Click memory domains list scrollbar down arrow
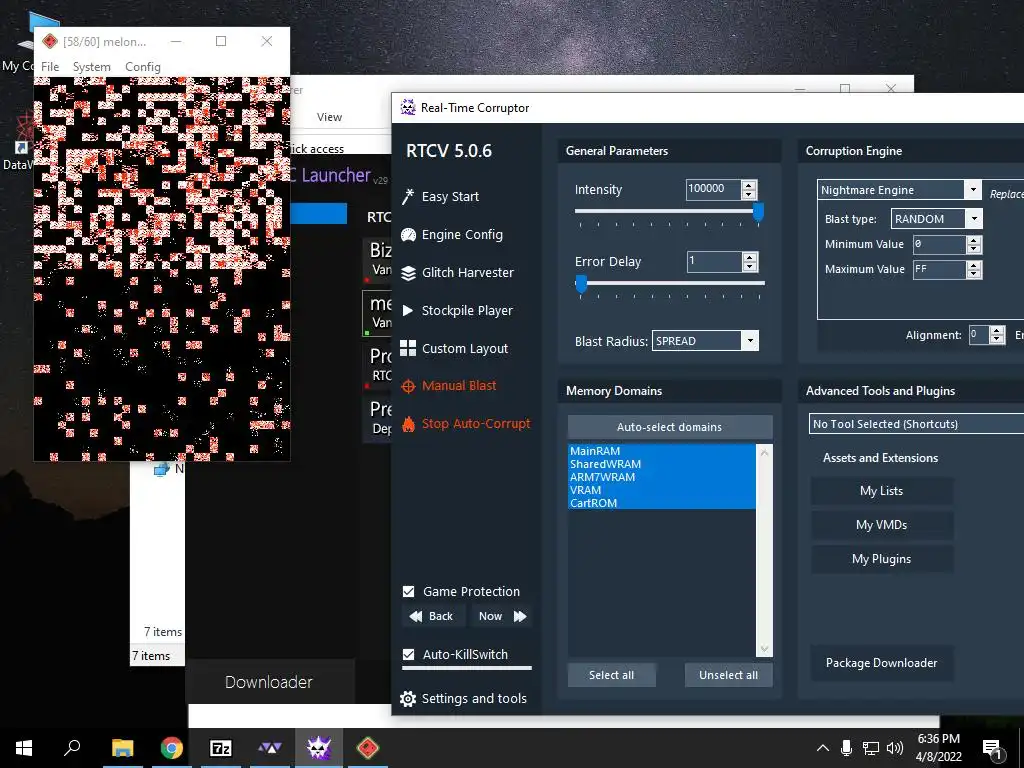This screenshot has width=1024, height=768. coord(764,649)
